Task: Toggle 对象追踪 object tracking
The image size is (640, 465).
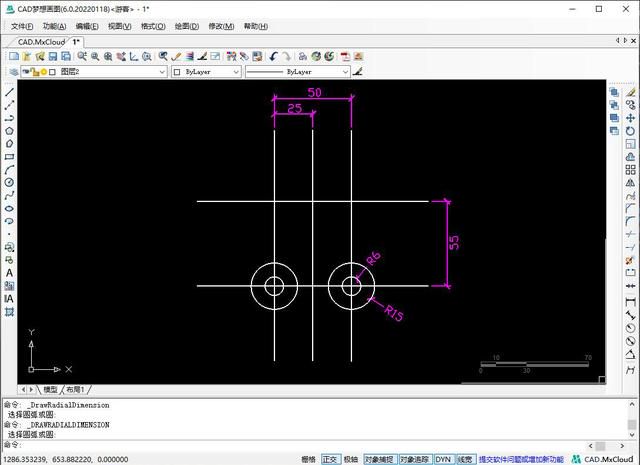Action: click(x=415, y=459)
